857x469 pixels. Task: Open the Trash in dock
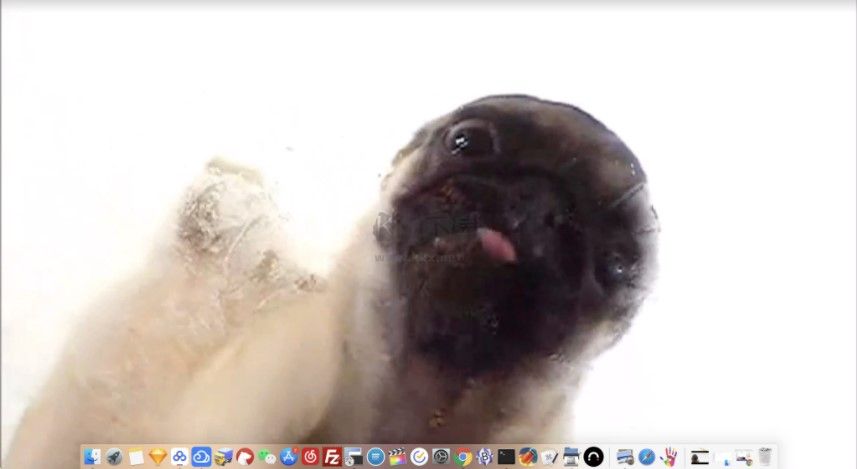point(765,457)
